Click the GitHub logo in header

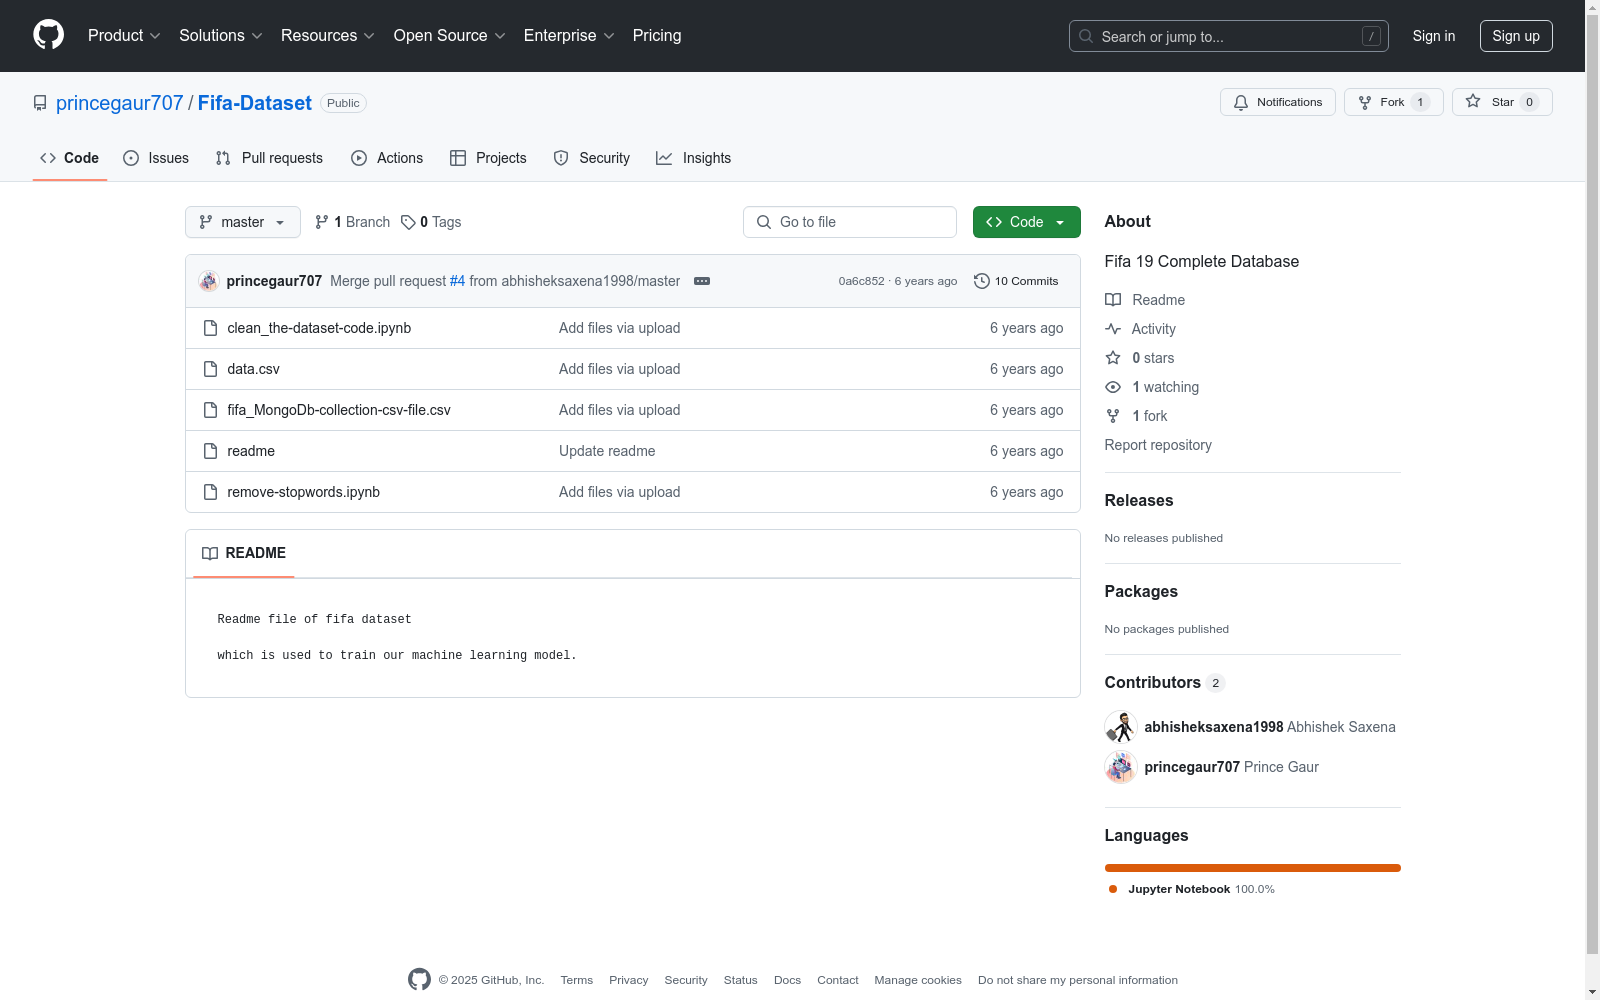pos(48,35)
